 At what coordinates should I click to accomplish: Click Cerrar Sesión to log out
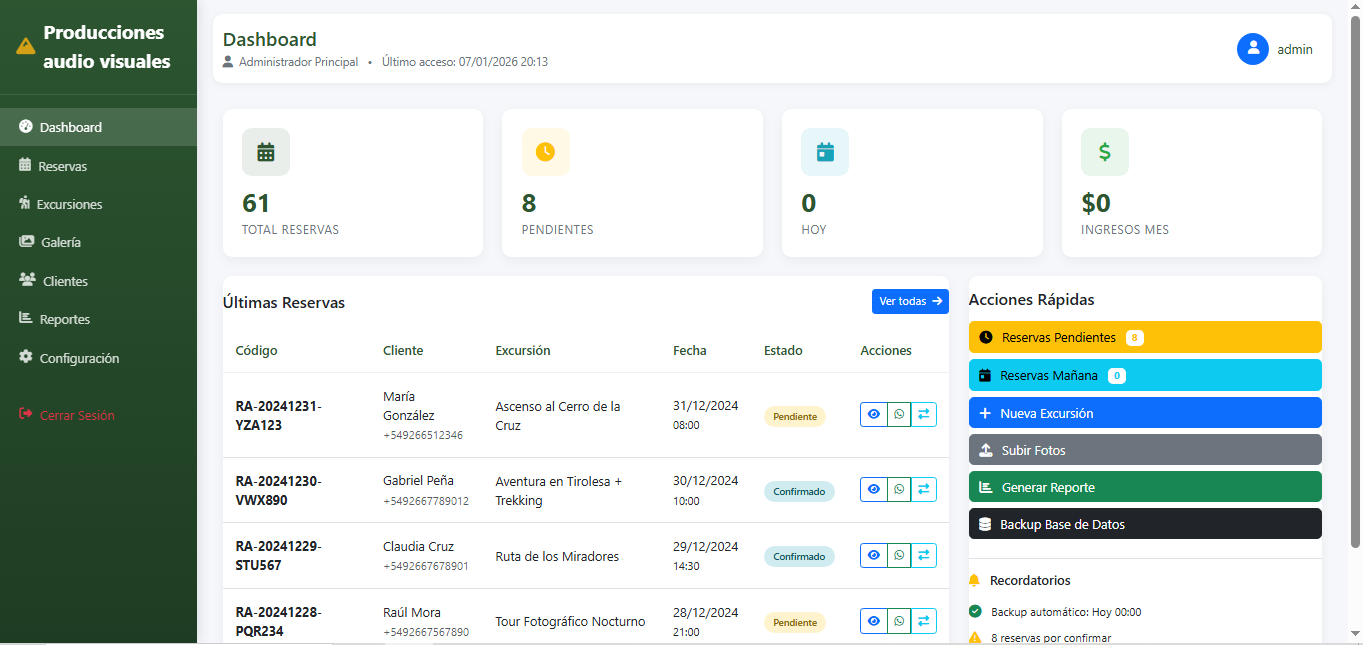[x=76, y=415]
